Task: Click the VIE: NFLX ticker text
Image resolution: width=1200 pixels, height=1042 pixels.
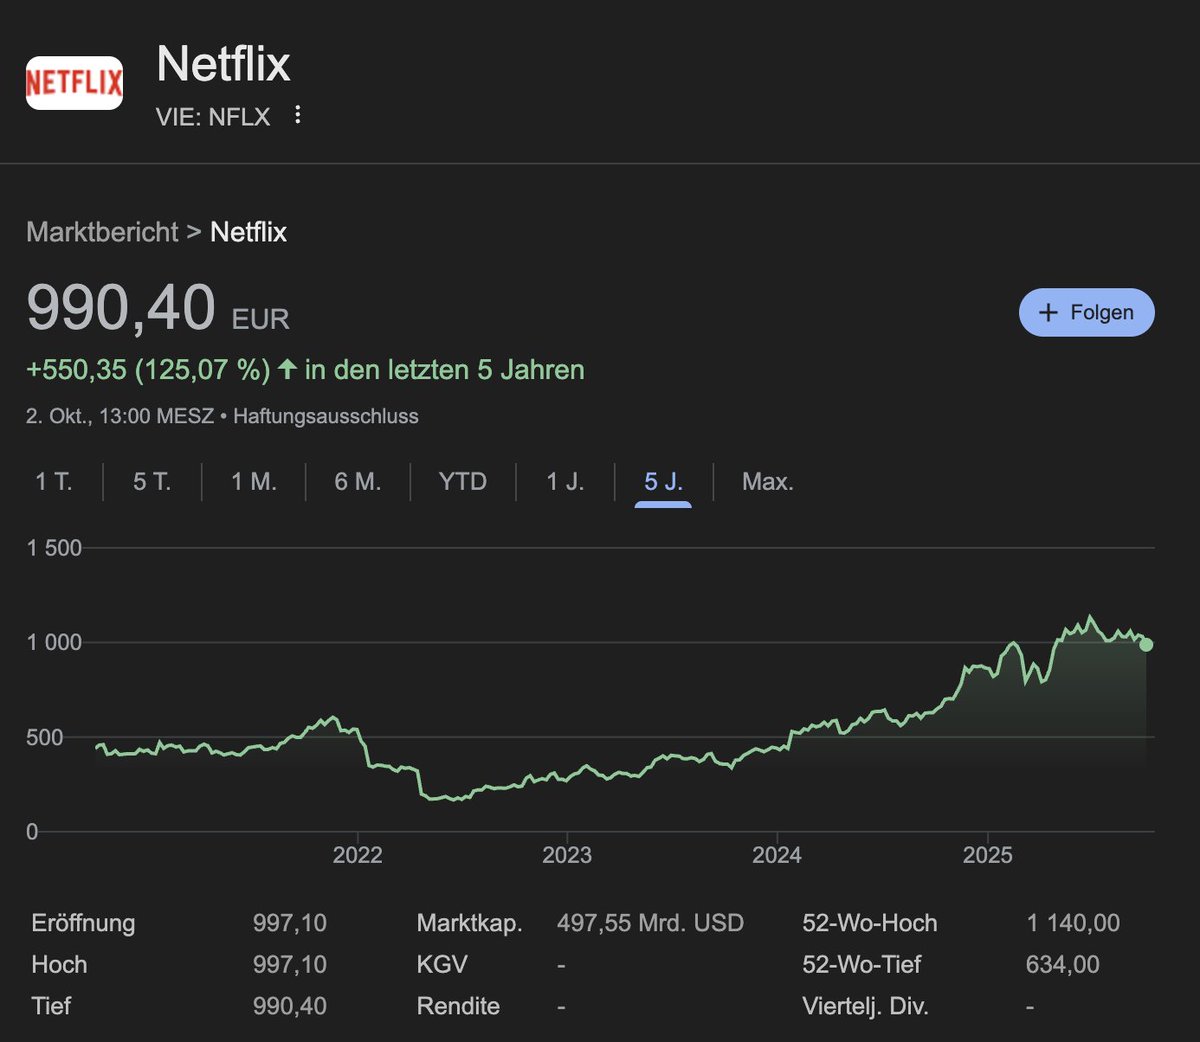Action: [x=213, y=117]
